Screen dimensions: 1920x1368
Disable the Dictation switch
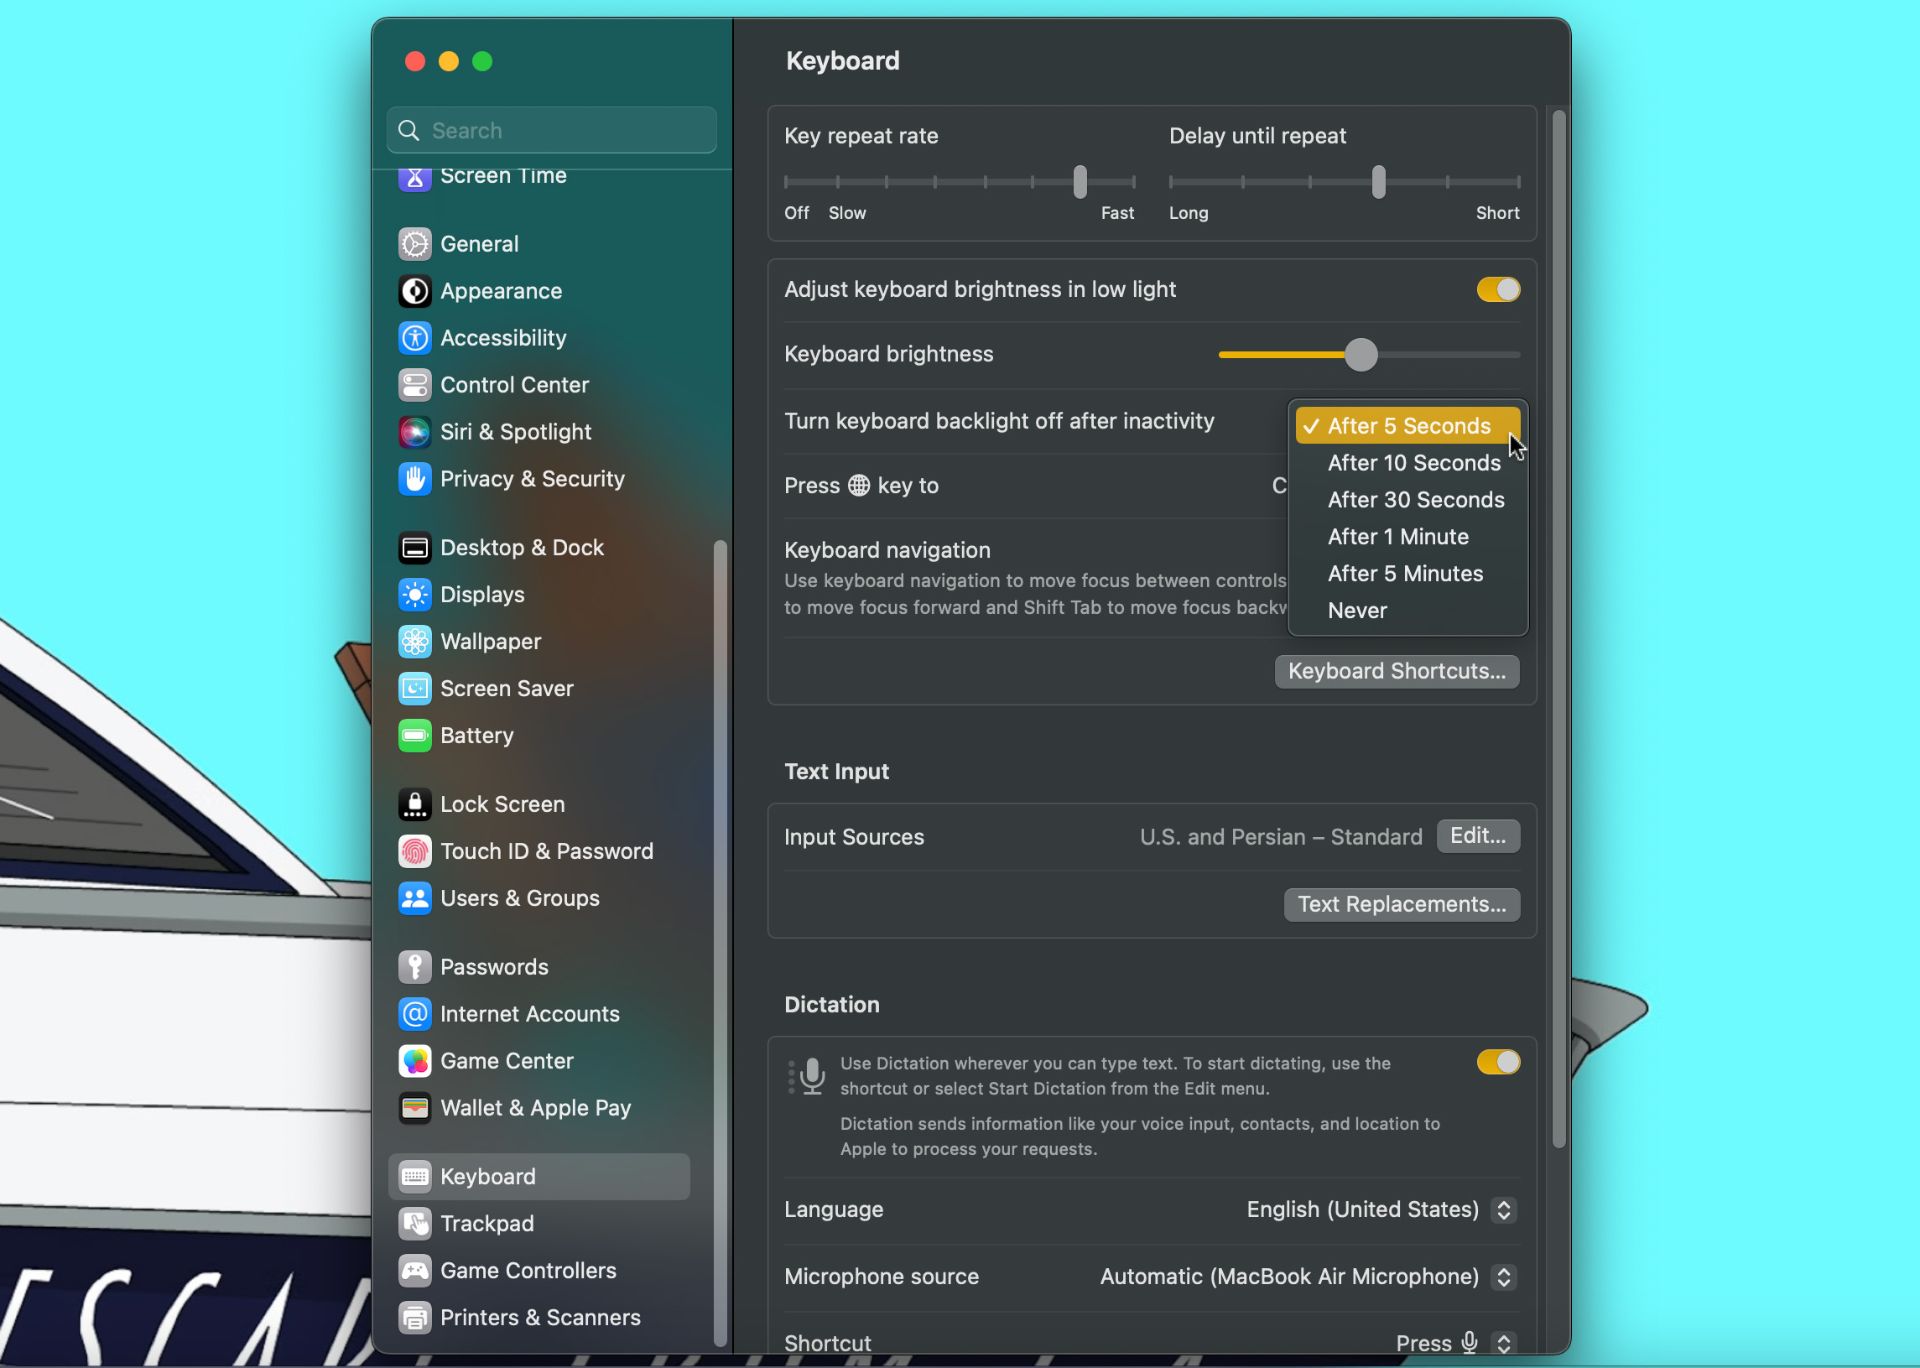click(x=1498, y=1062)
